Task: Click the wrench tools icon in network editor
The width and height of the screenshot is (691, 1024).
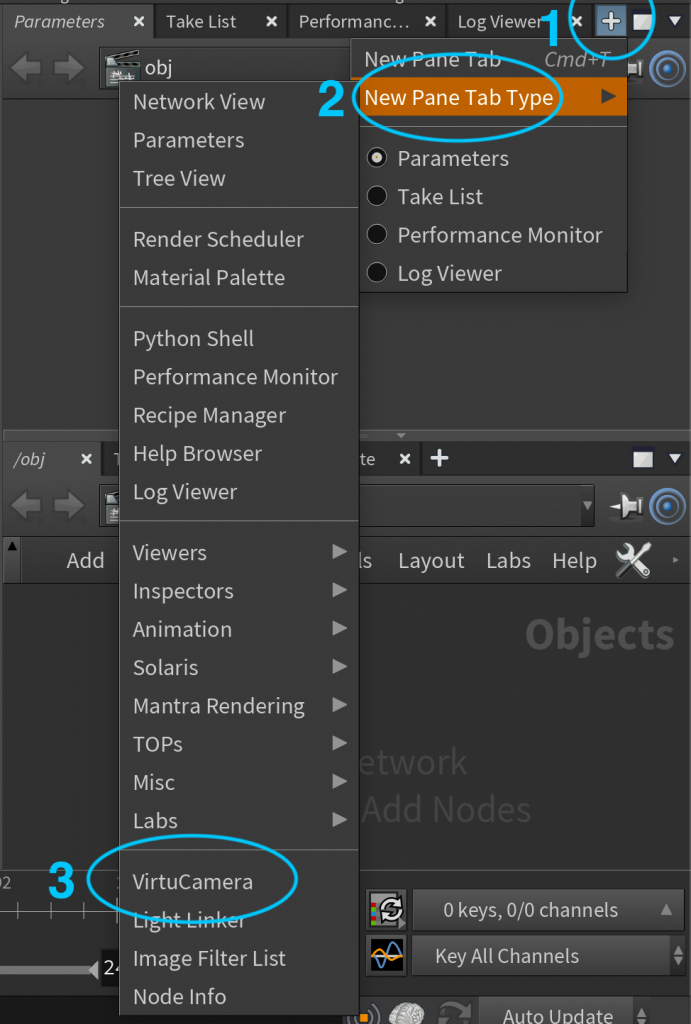Action: pyautogui.click(x=633, y=561)
